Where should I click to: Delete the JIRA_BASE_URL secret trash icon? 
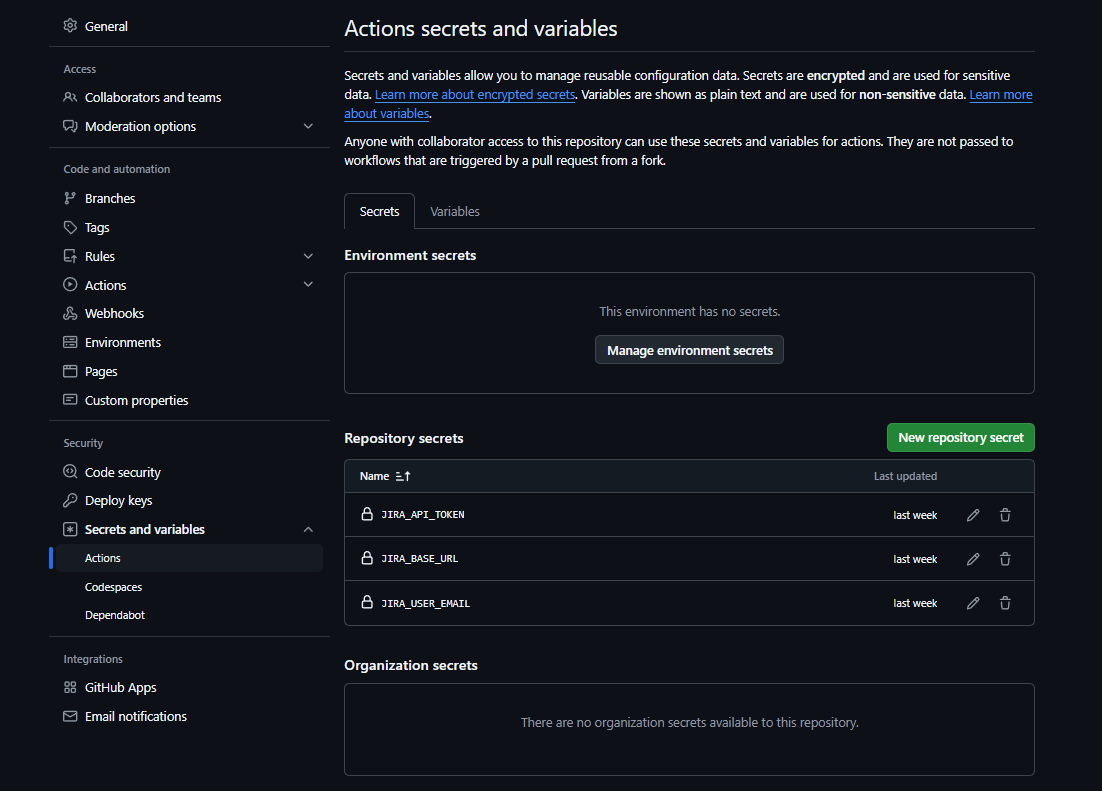[x=1005, y=559]
